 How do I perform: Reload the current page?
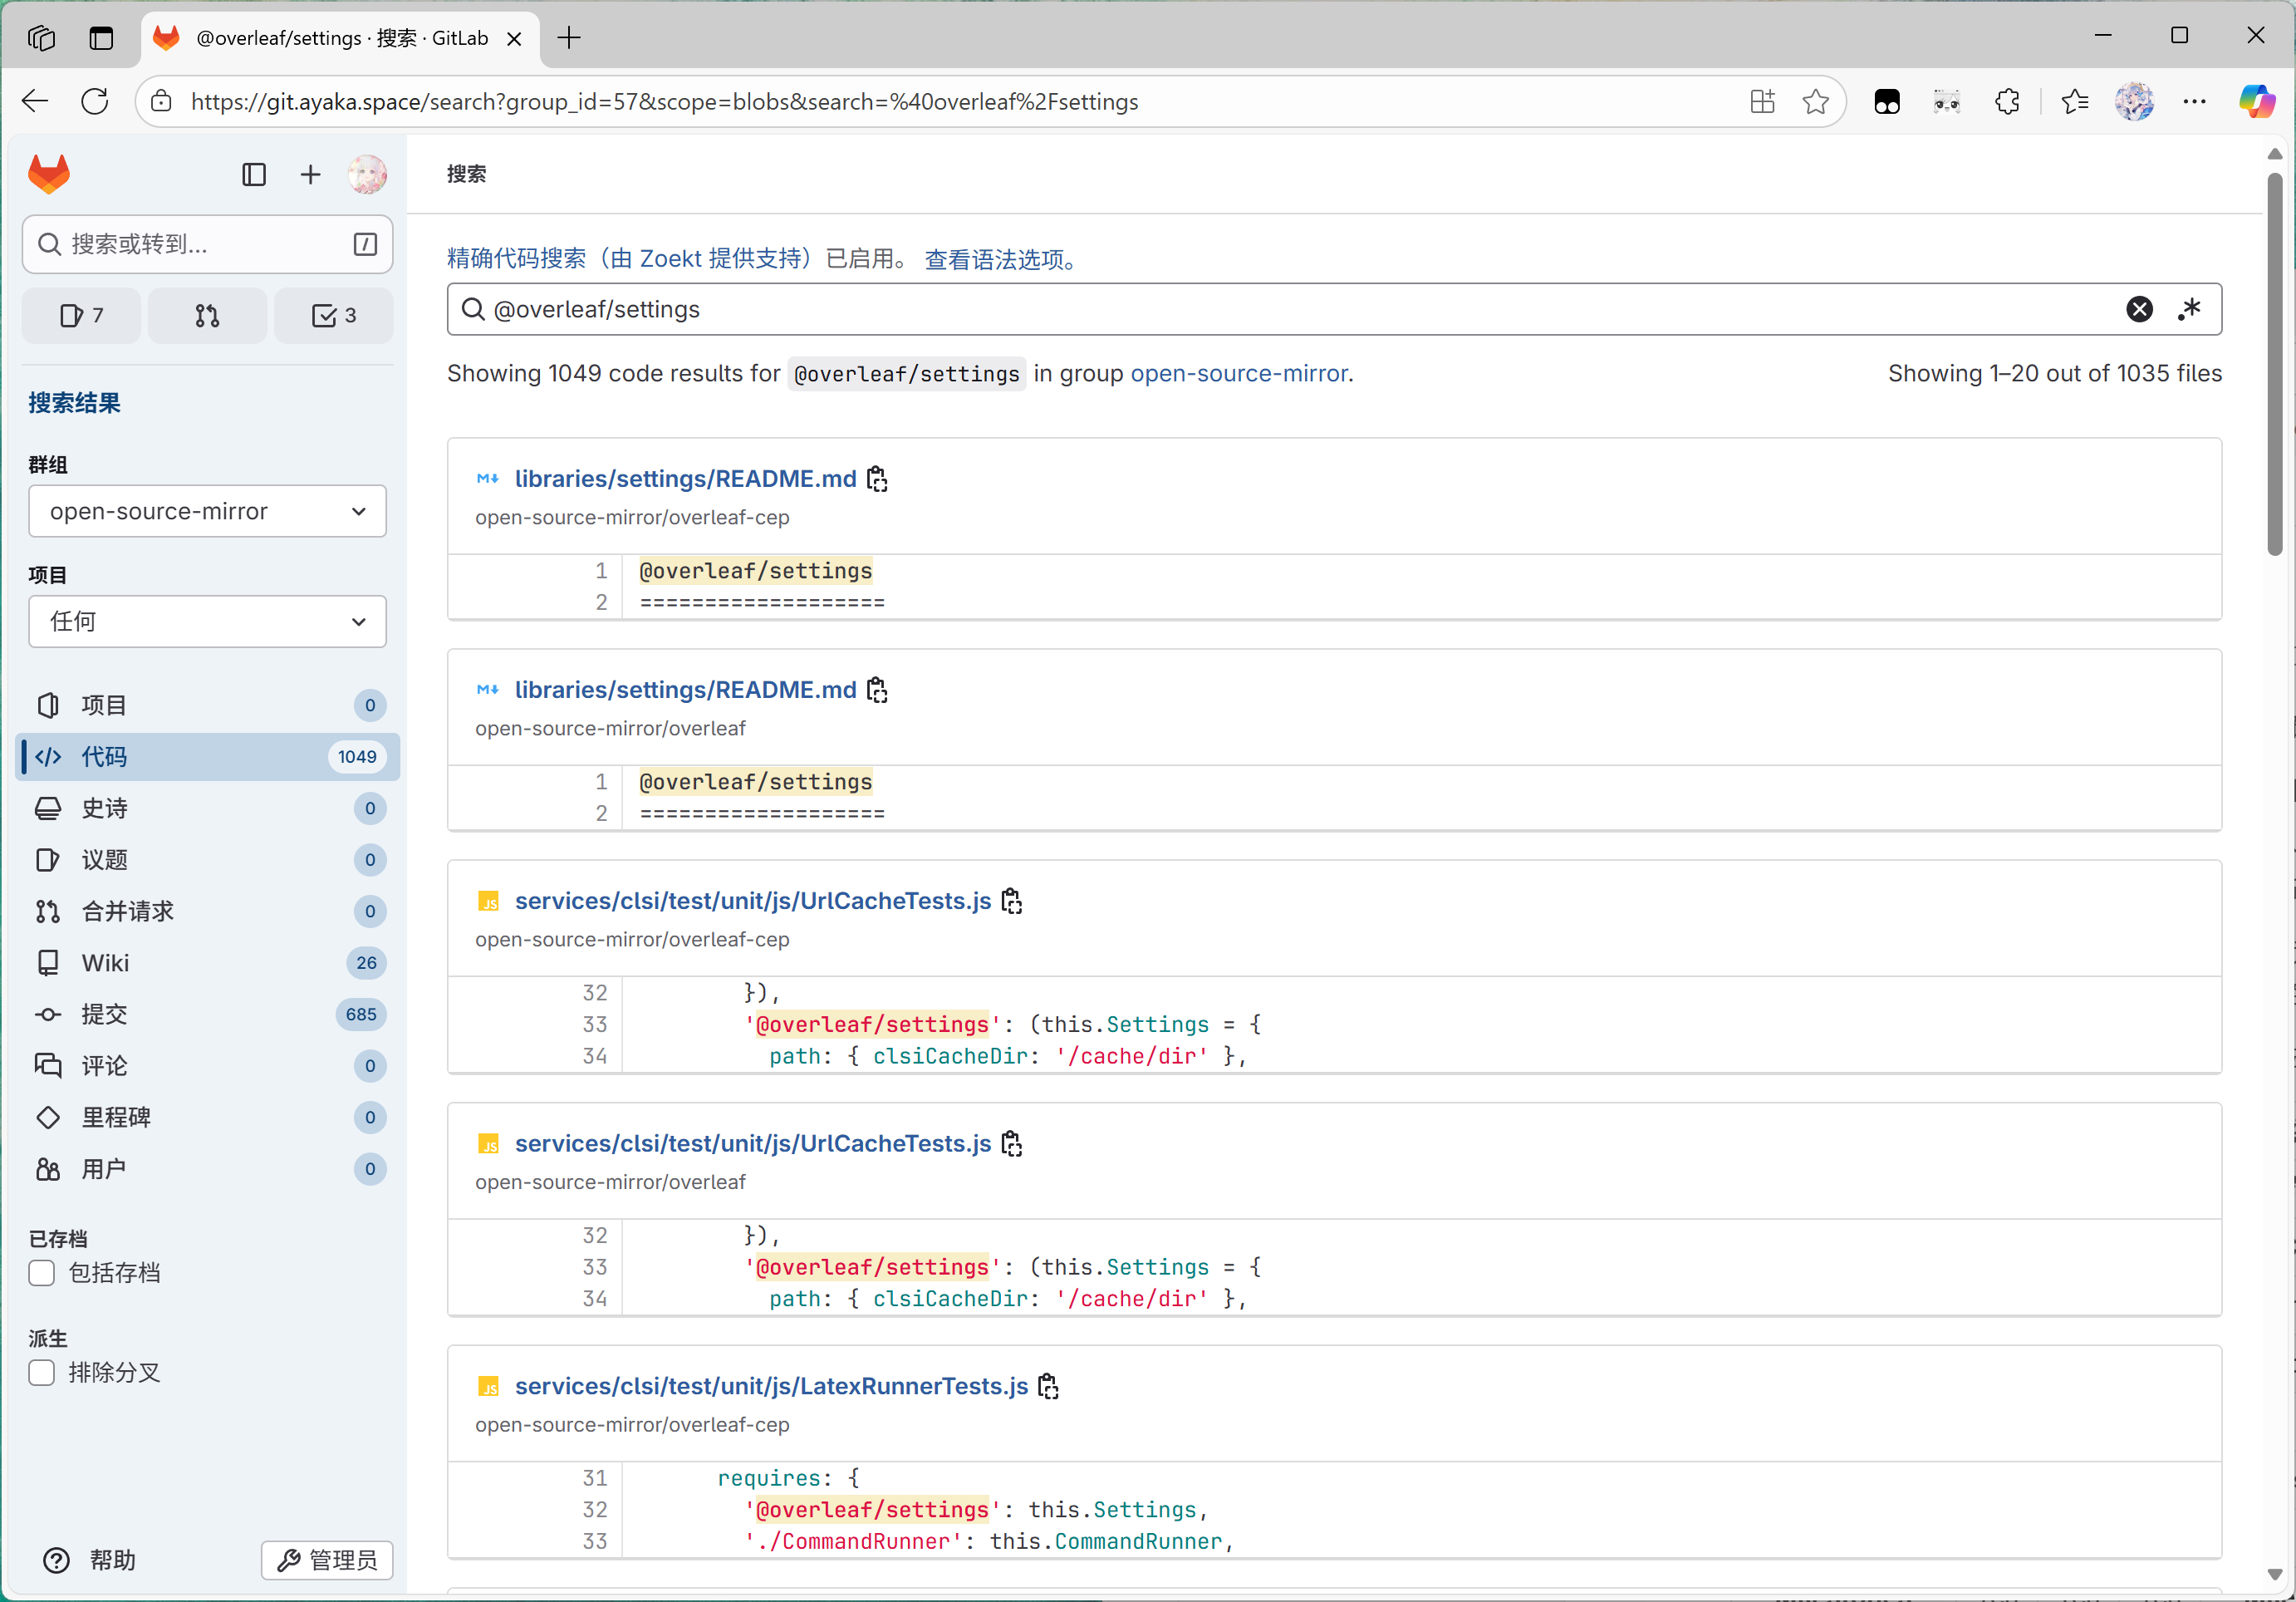[x=95, y=101]
